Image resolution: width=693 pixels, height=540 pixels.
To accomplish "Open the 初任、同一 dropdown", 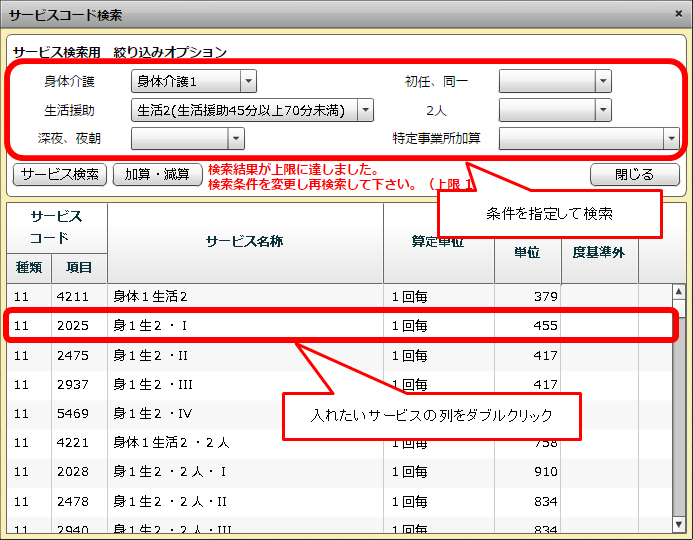I will 602,81.
